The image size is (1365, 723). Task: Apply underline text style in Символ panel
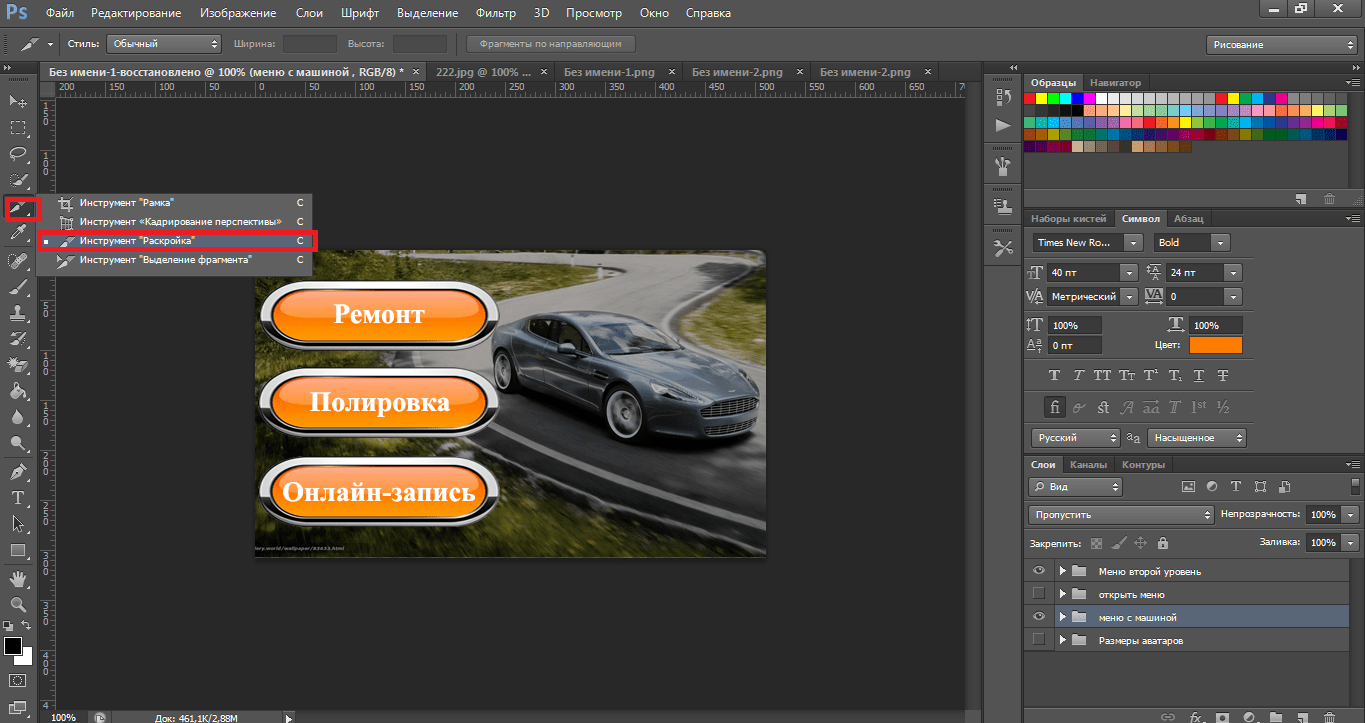click(1198, 376)
